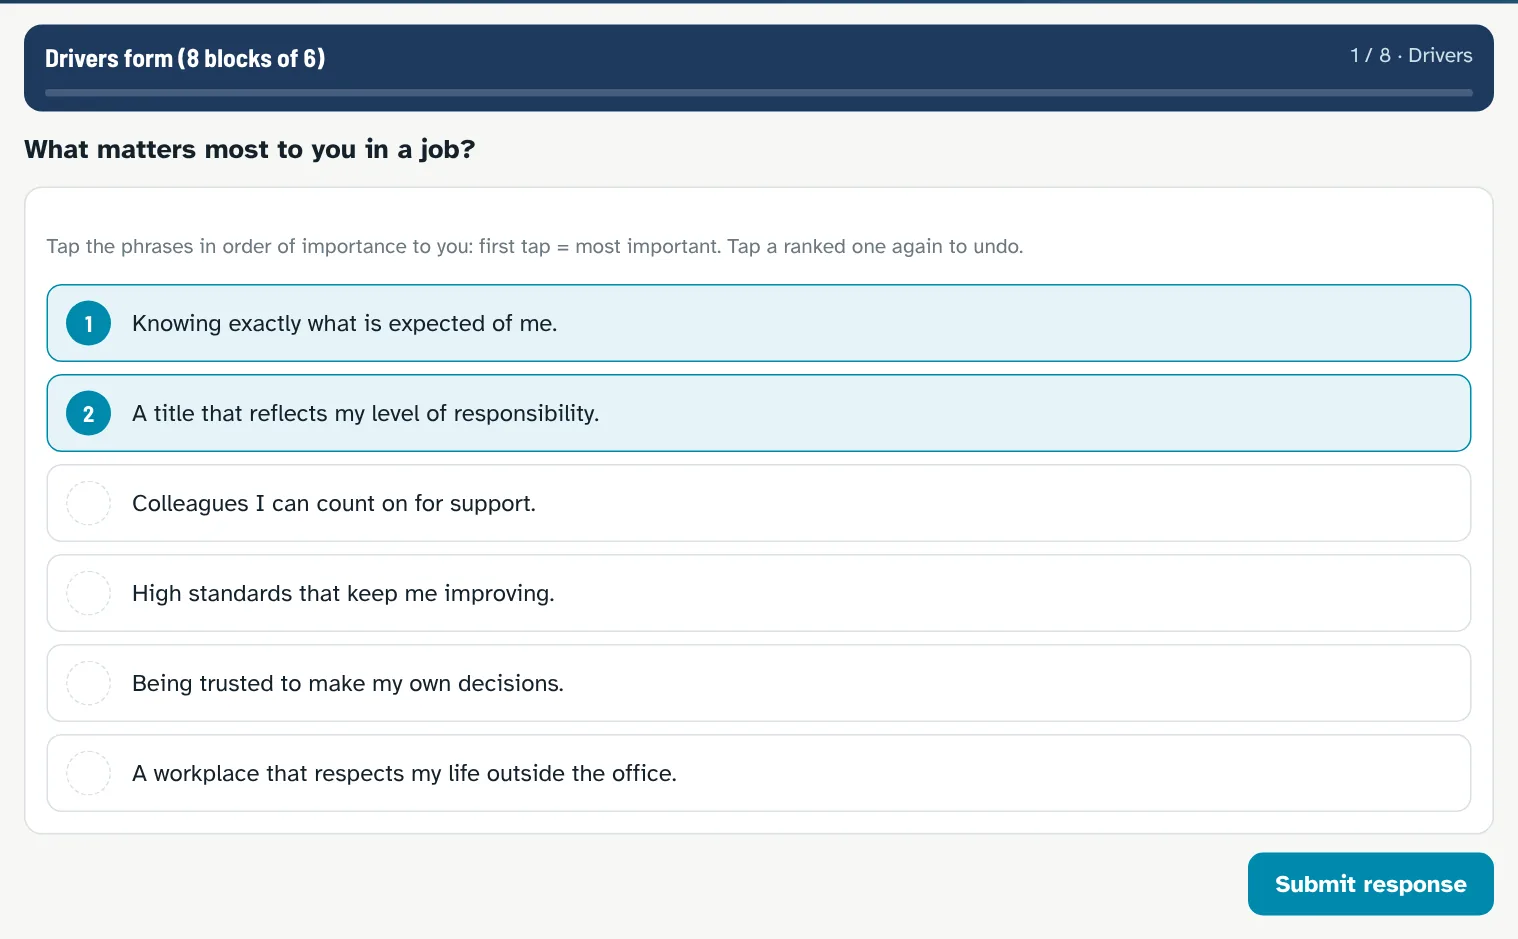Click the Submit response button
The width and height of the screenshot is (1518, 939).
pyautogui.click(x=1370, y=884)
